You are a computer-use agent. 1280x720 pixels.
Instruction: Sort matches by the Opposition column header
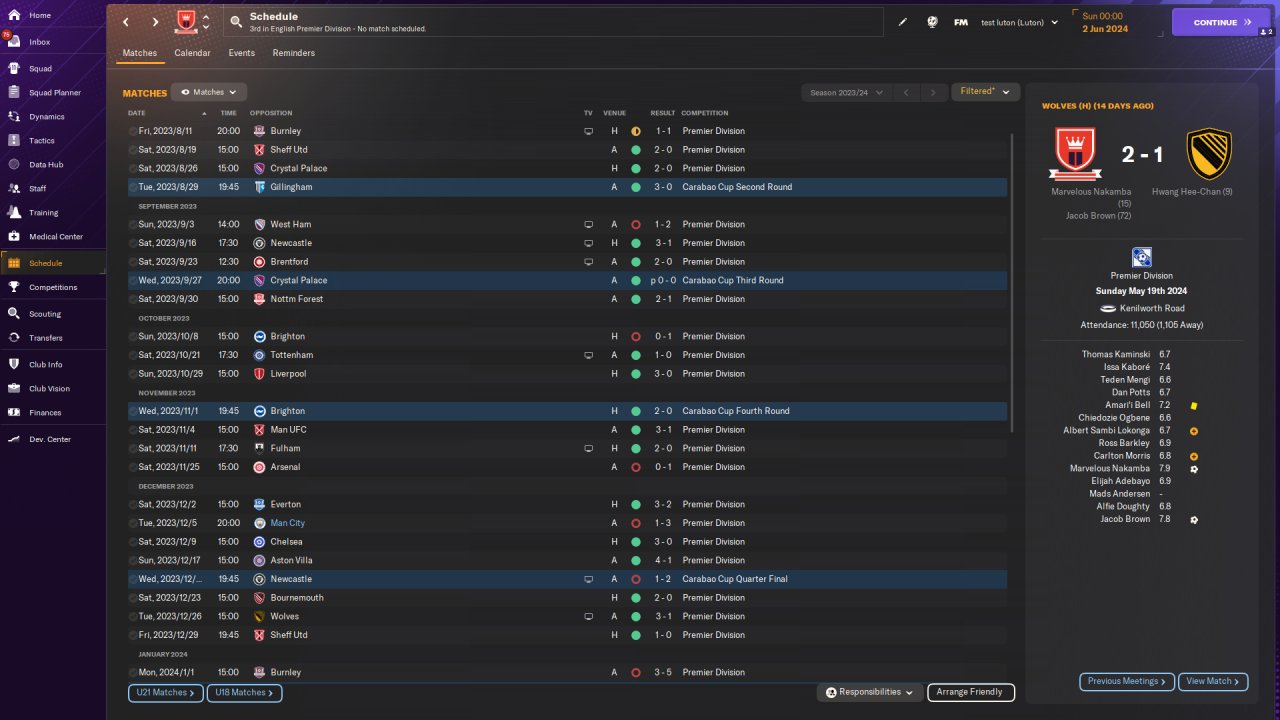pyautogui.click(x=270, y=113)
